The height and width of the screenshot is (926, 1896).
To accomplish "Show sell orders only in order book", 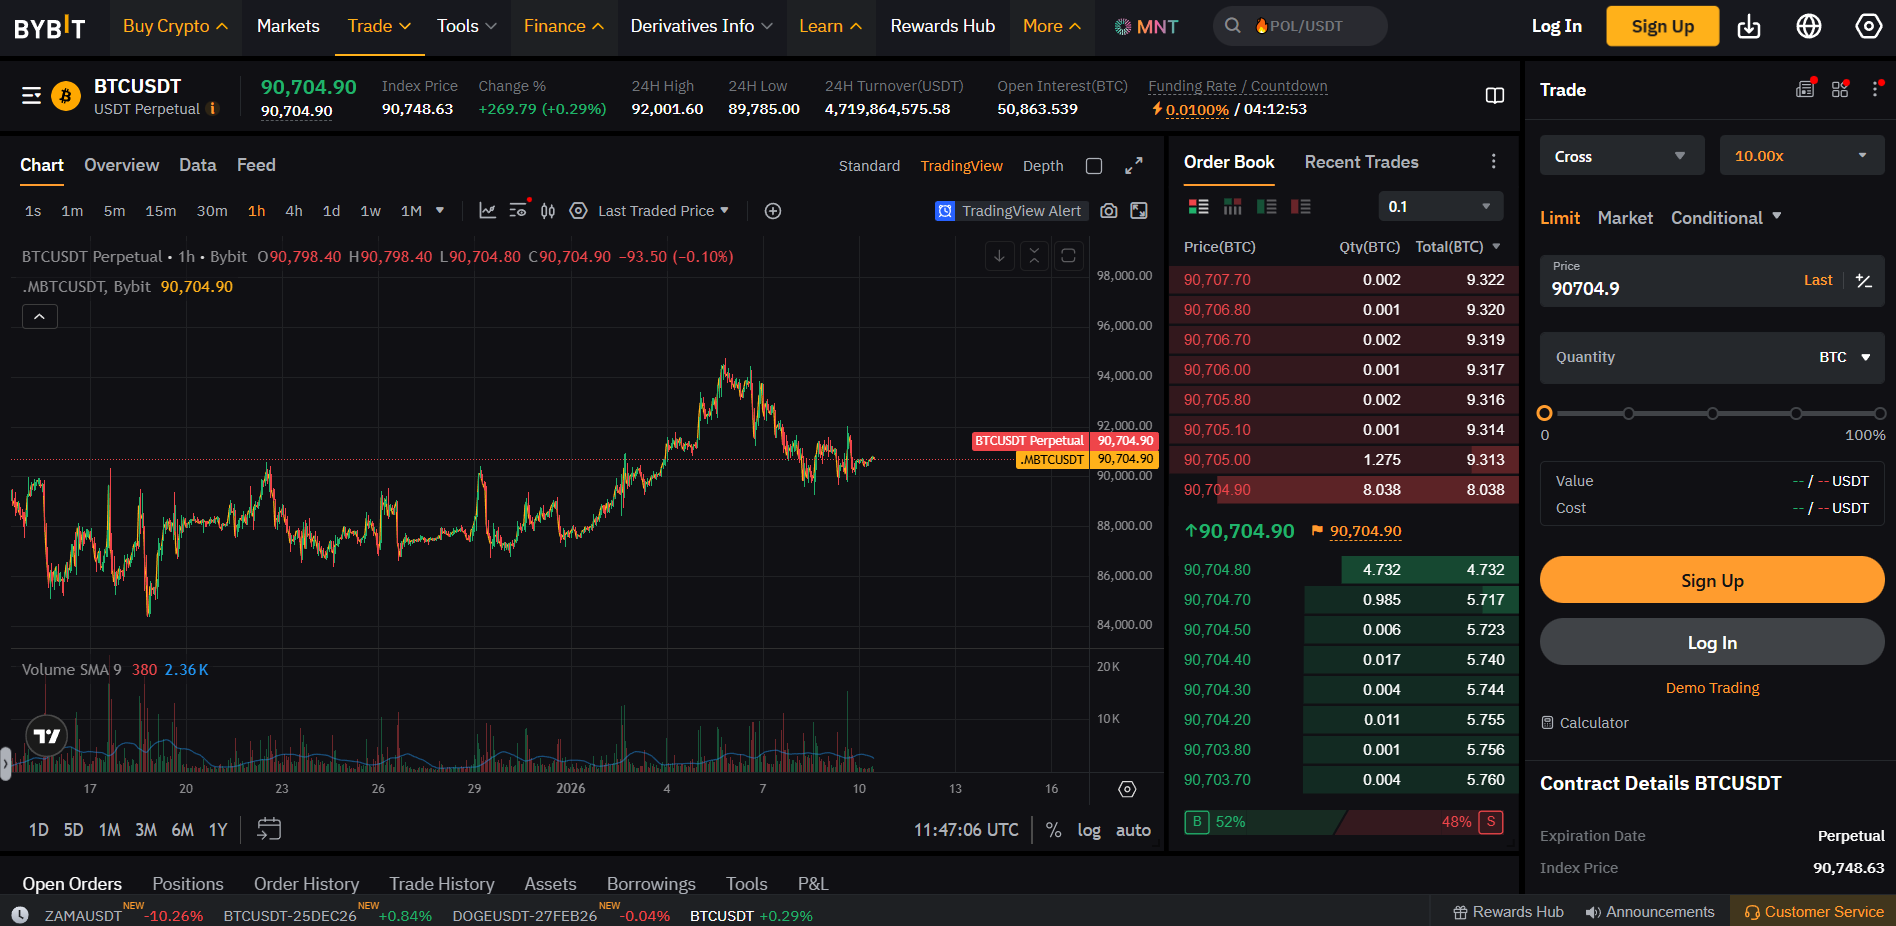I will pos(1301,207).
